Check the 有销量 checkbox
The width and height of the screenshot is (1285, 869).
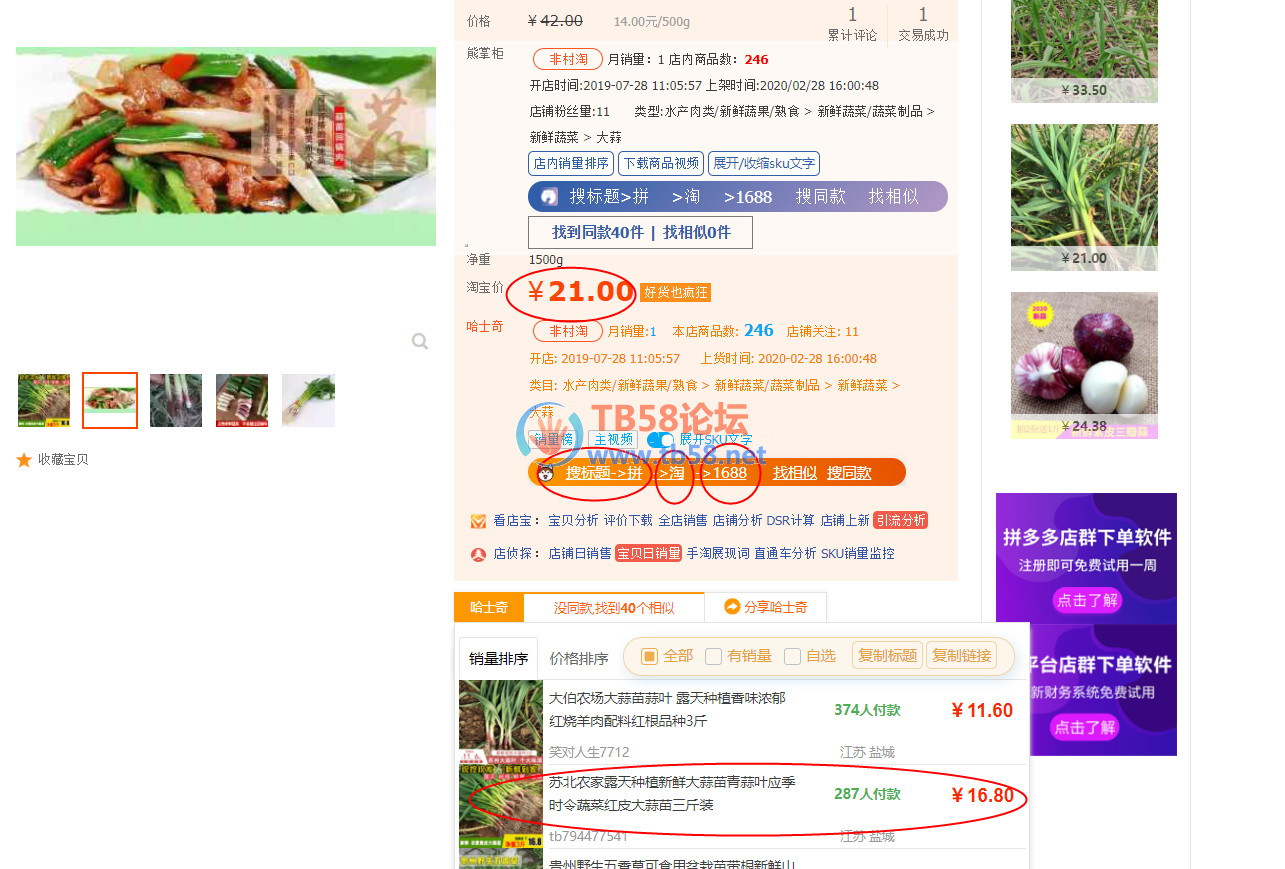[713, 656]
